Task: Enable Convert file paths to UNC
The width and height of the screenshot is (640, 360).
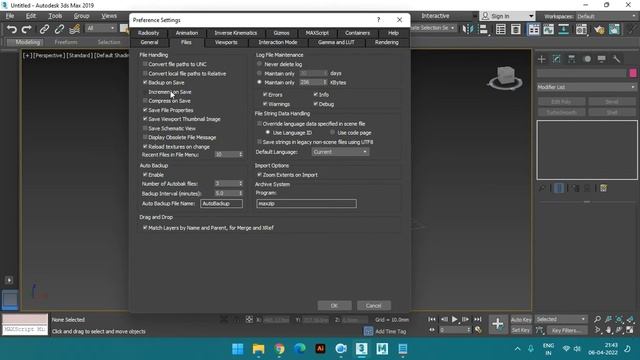Action: click(x=145, y=64)
